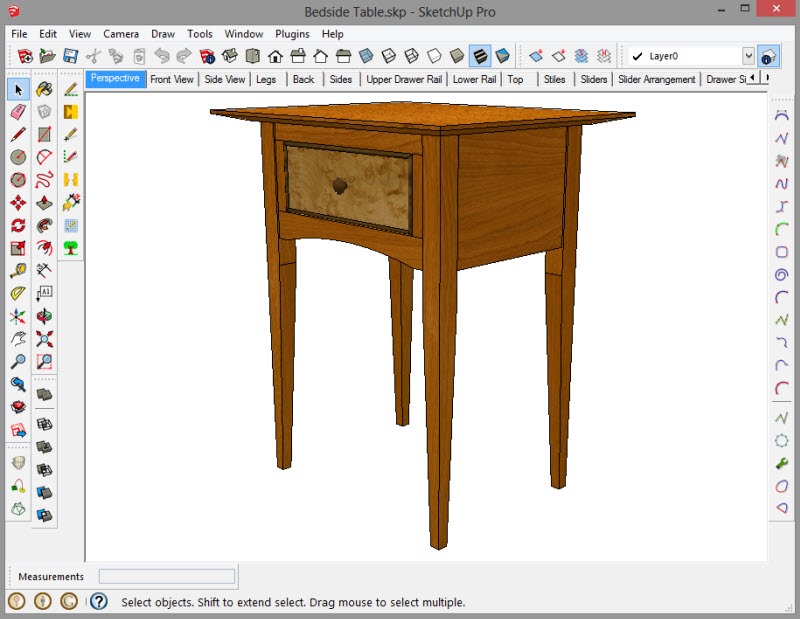The image size is (800, 619).
Task: Select the Protractor tool
Action: [x=18, y=294]
